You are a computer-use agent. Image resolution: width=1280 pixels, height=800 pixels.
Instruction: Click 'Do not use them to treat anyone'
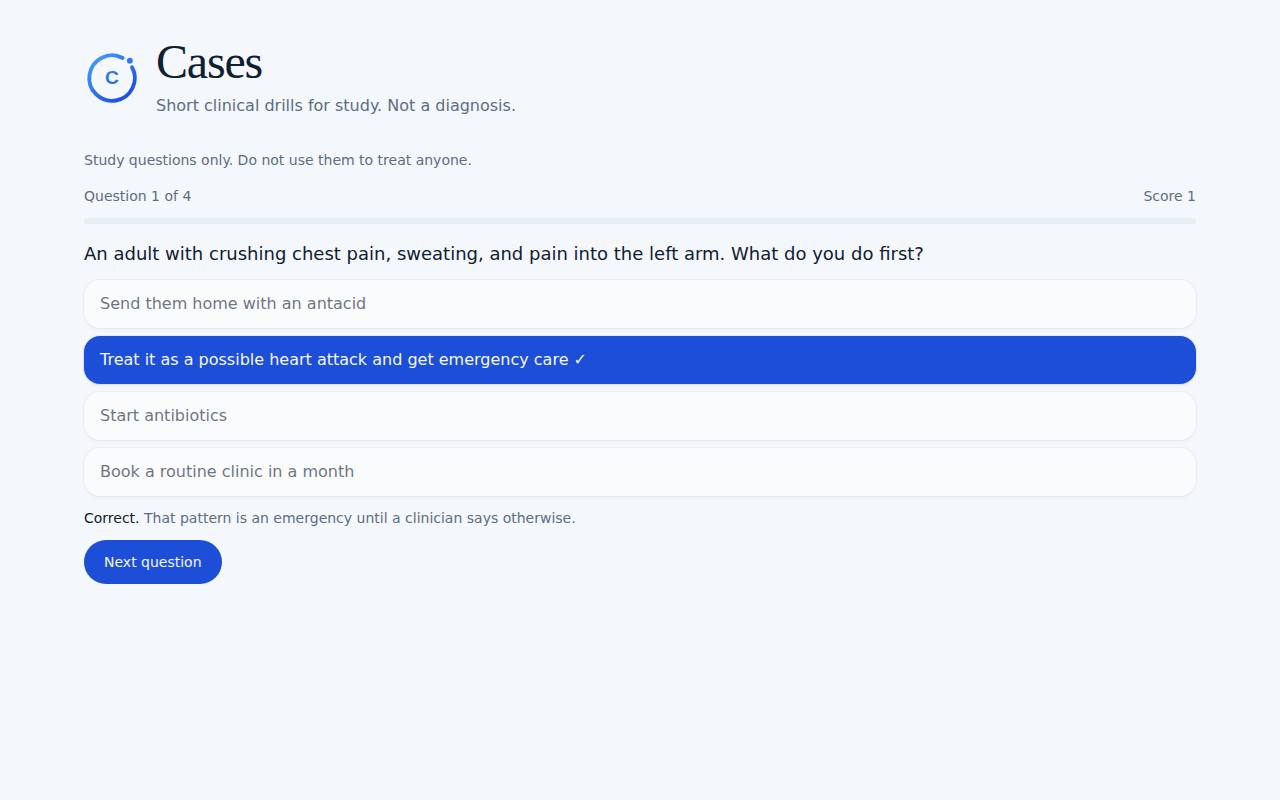tap(354, 160)
